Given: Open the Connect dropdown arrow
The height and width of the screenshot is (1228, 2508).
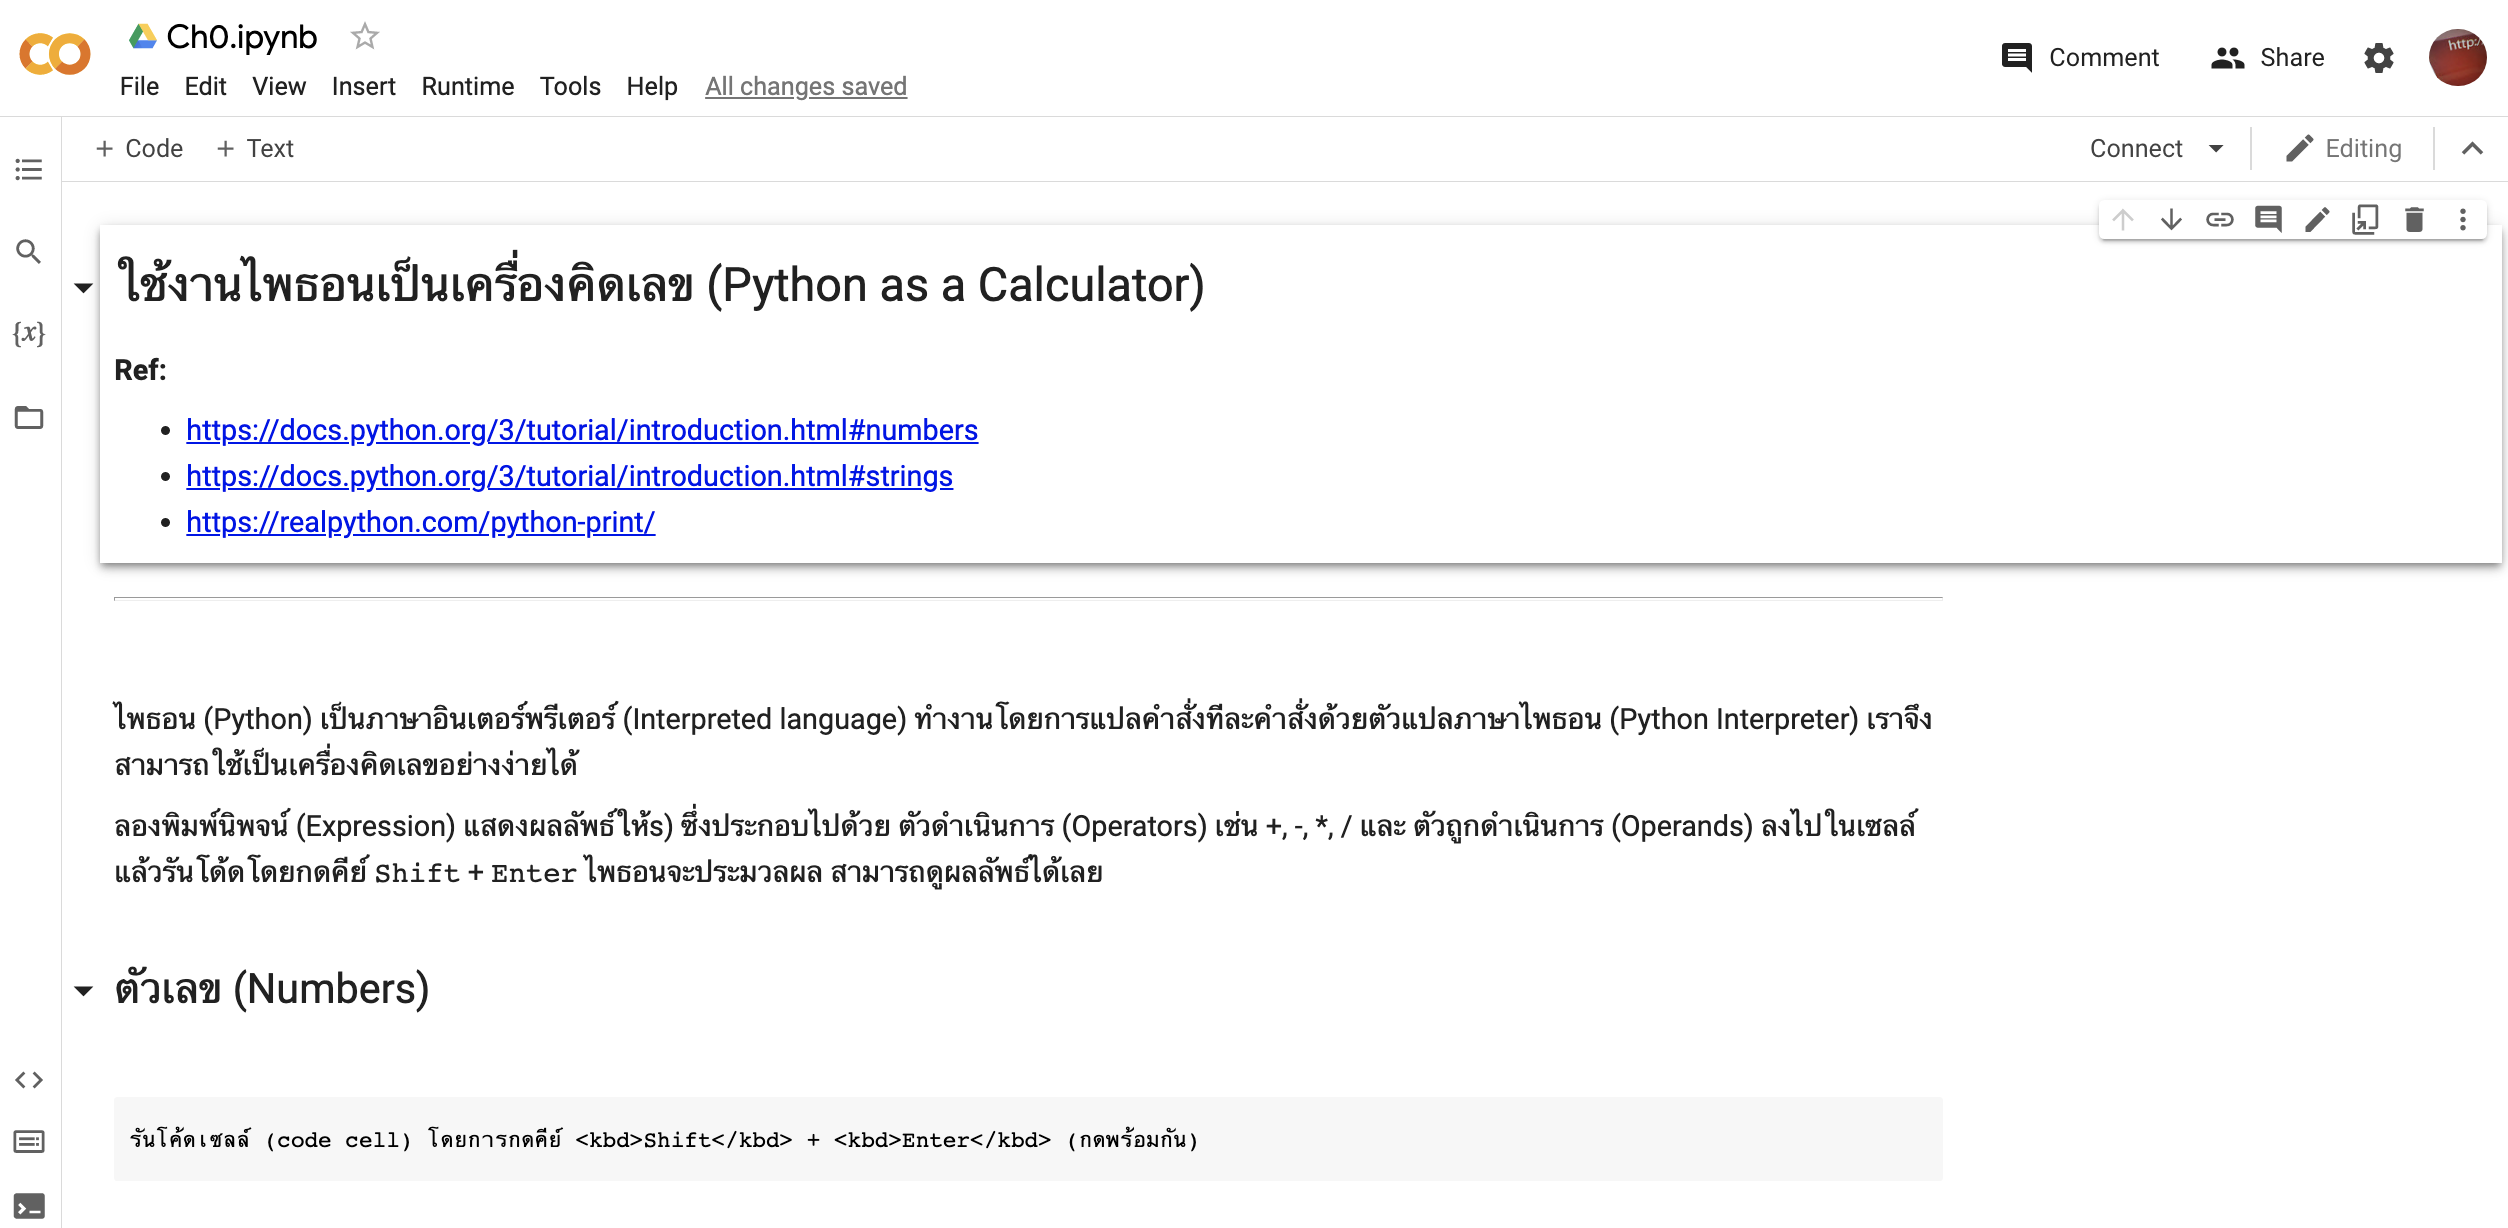Looking at the screenshot, I should pos(2216,149).
